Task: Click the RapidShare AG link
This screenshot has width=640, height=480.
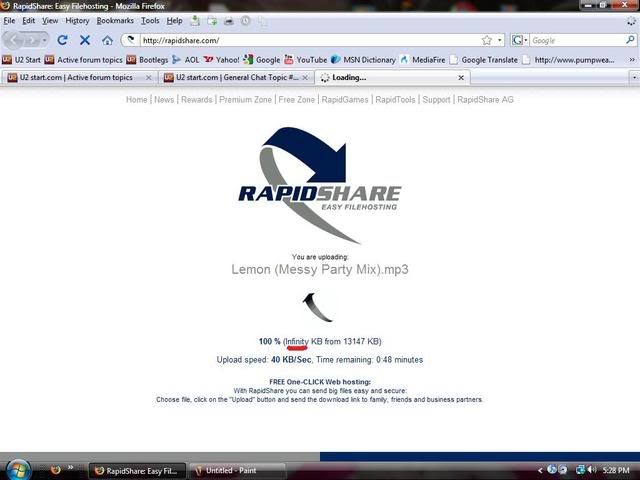Action: [485, 100]
